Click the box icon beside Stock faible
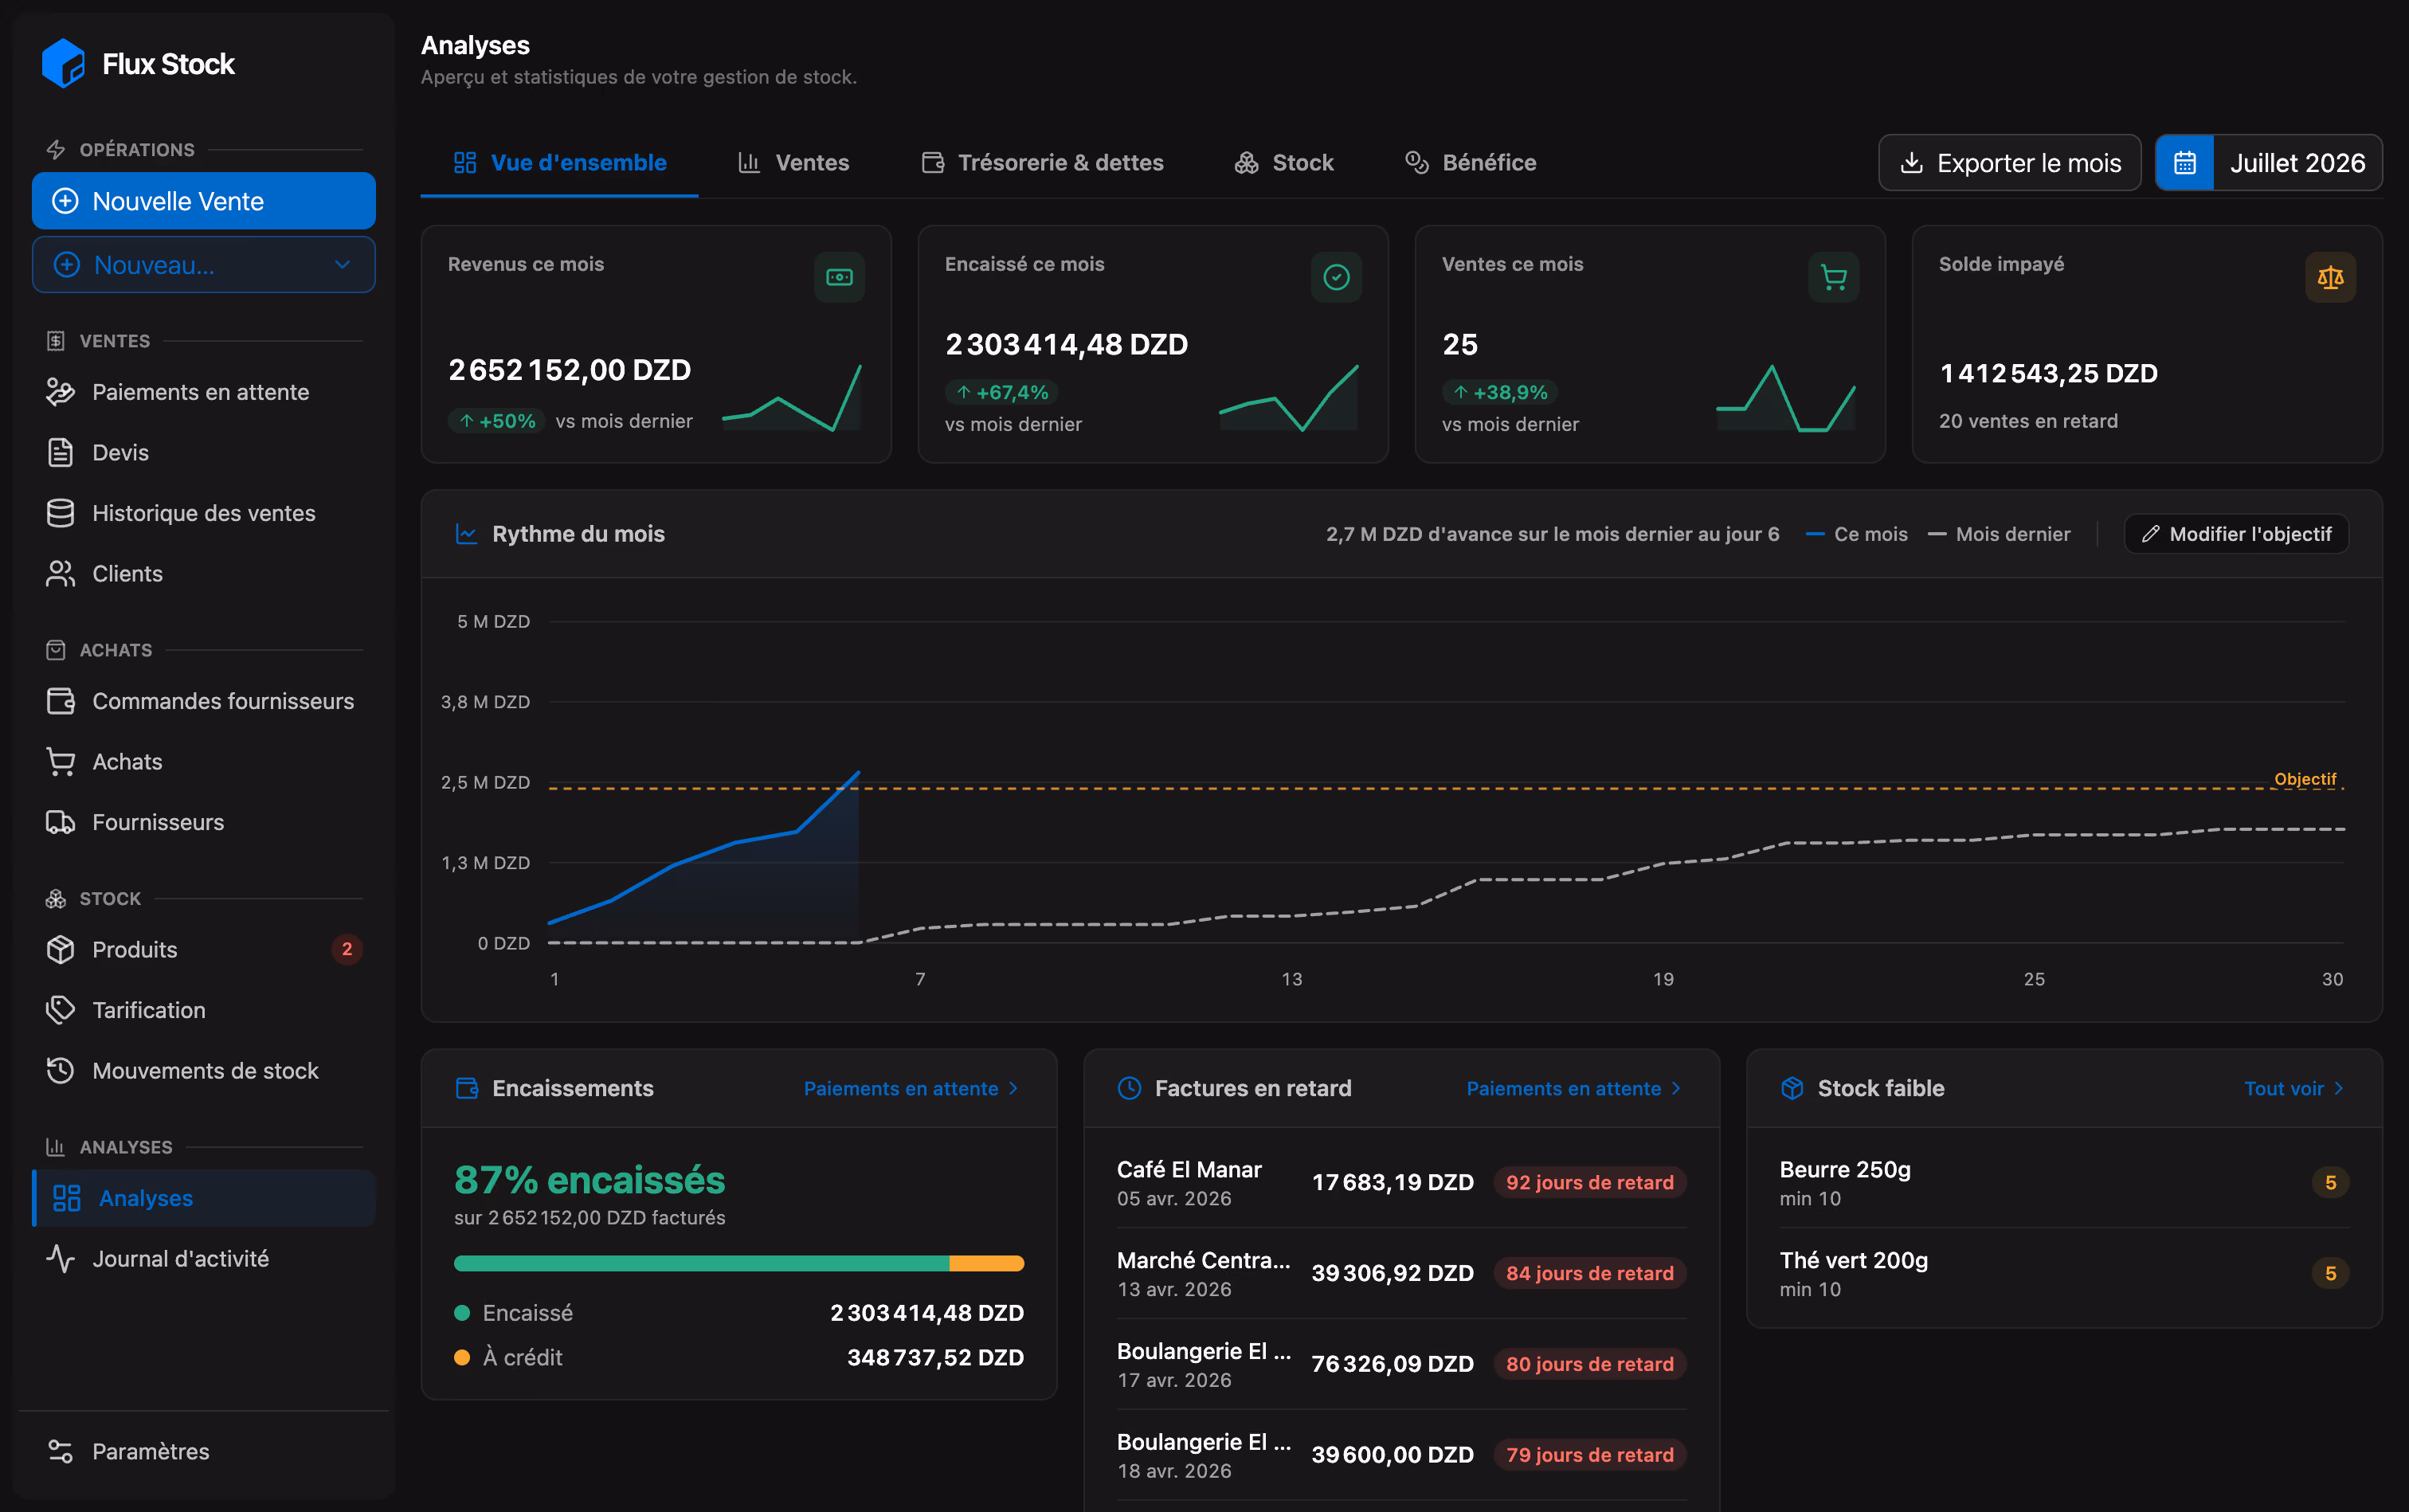This screenshot has height=1512, width=2409. 1792,1088
